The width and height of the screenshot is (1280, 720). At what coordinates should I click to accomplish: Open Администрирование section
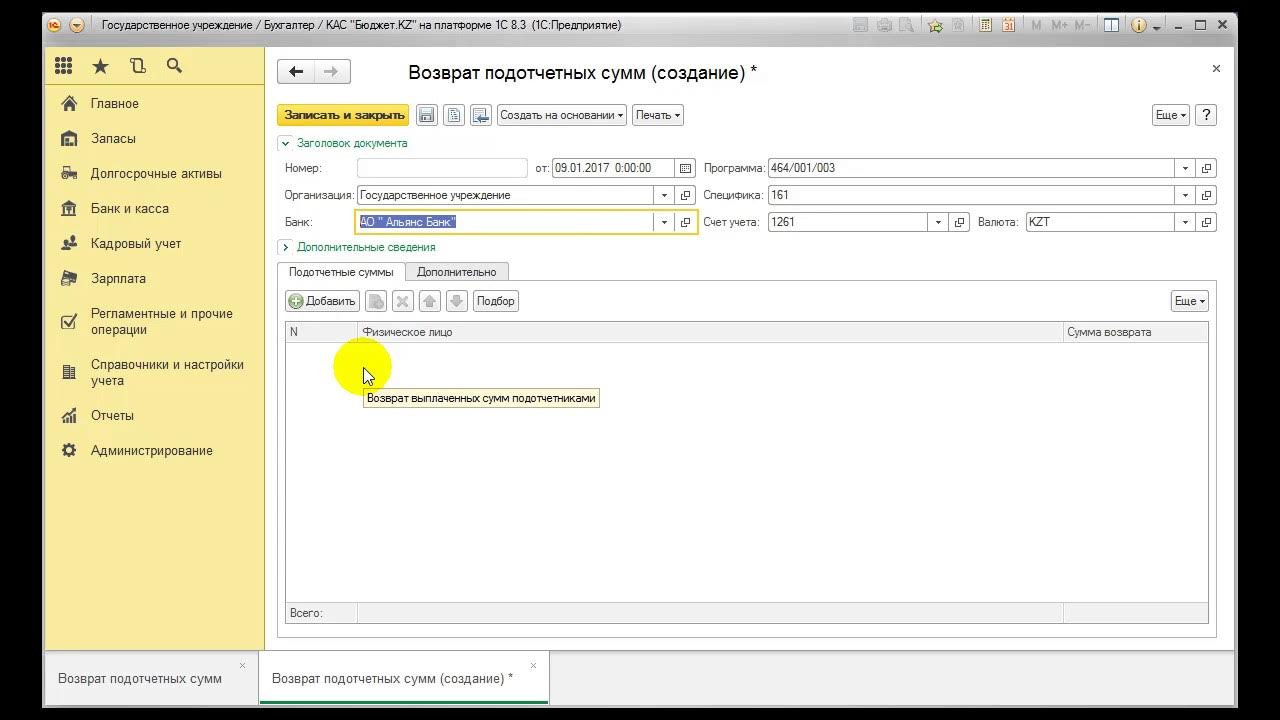click(154, 451)
